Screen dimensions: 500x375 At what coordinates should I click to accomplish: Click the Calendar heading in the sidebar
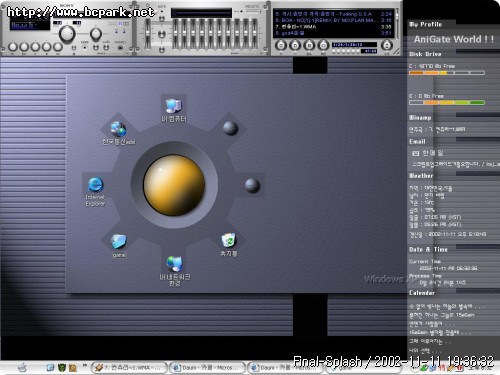422,293
